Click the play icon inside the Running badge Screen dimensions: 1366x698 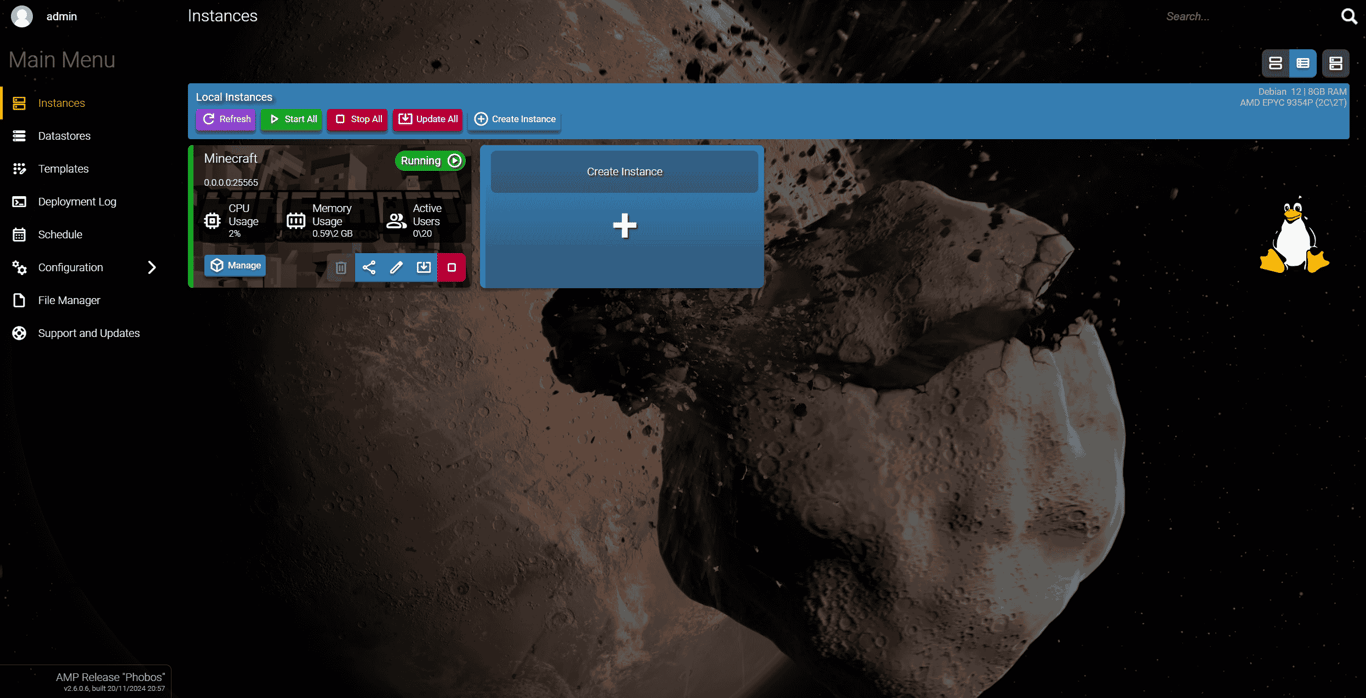(455, 160)
